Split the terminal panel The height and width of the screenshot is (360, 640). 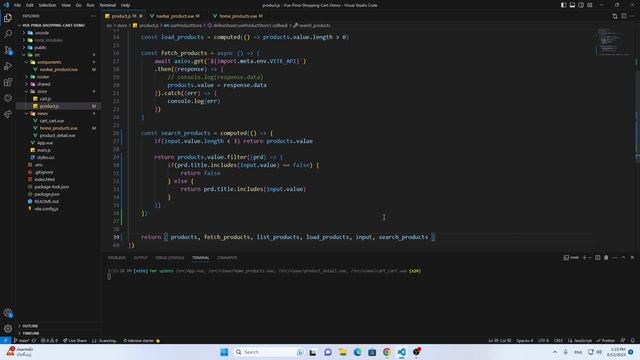[598, 258]
